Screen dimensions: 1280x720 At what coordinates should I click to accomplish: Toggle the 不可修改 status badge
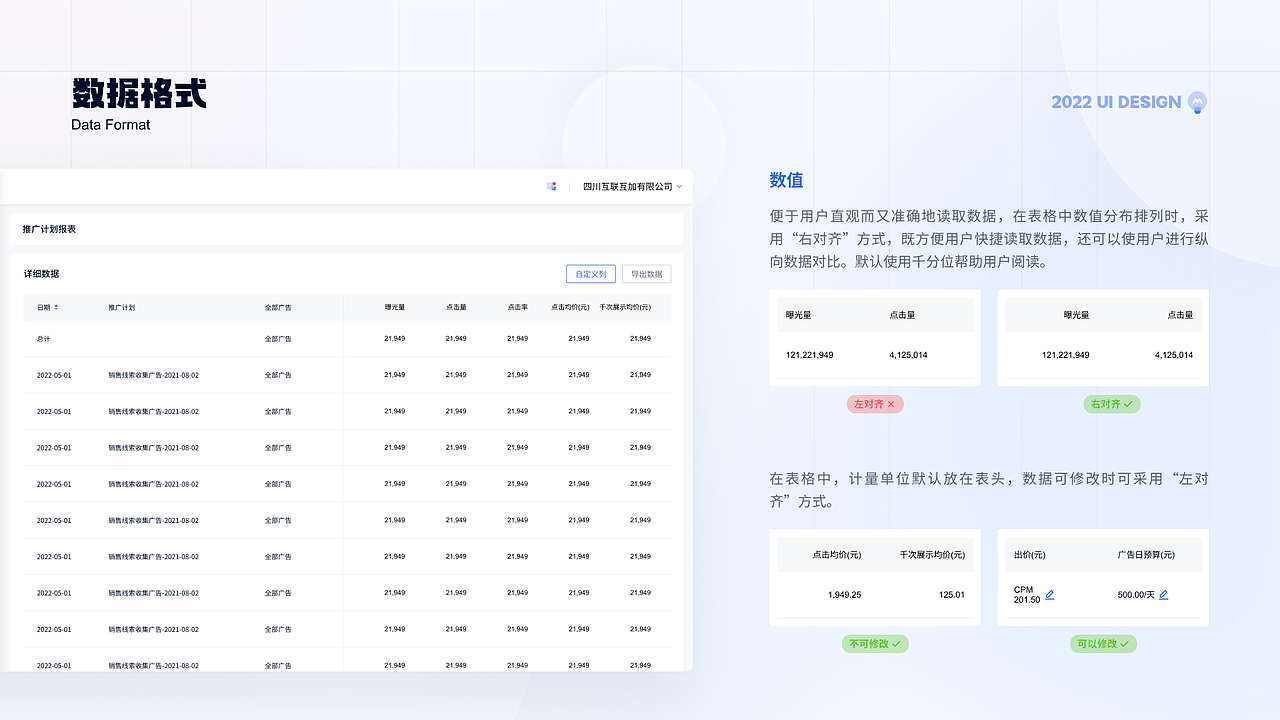coord(875,644)
